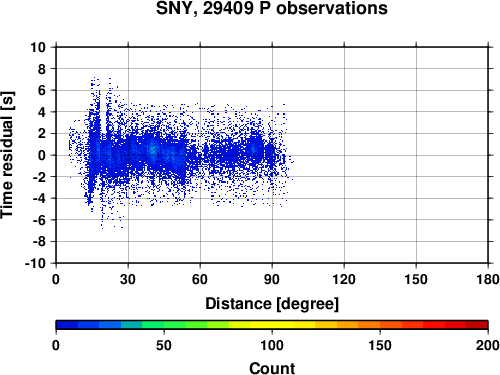
Task: Click the x-axis tick label 180
Action: 488,279
